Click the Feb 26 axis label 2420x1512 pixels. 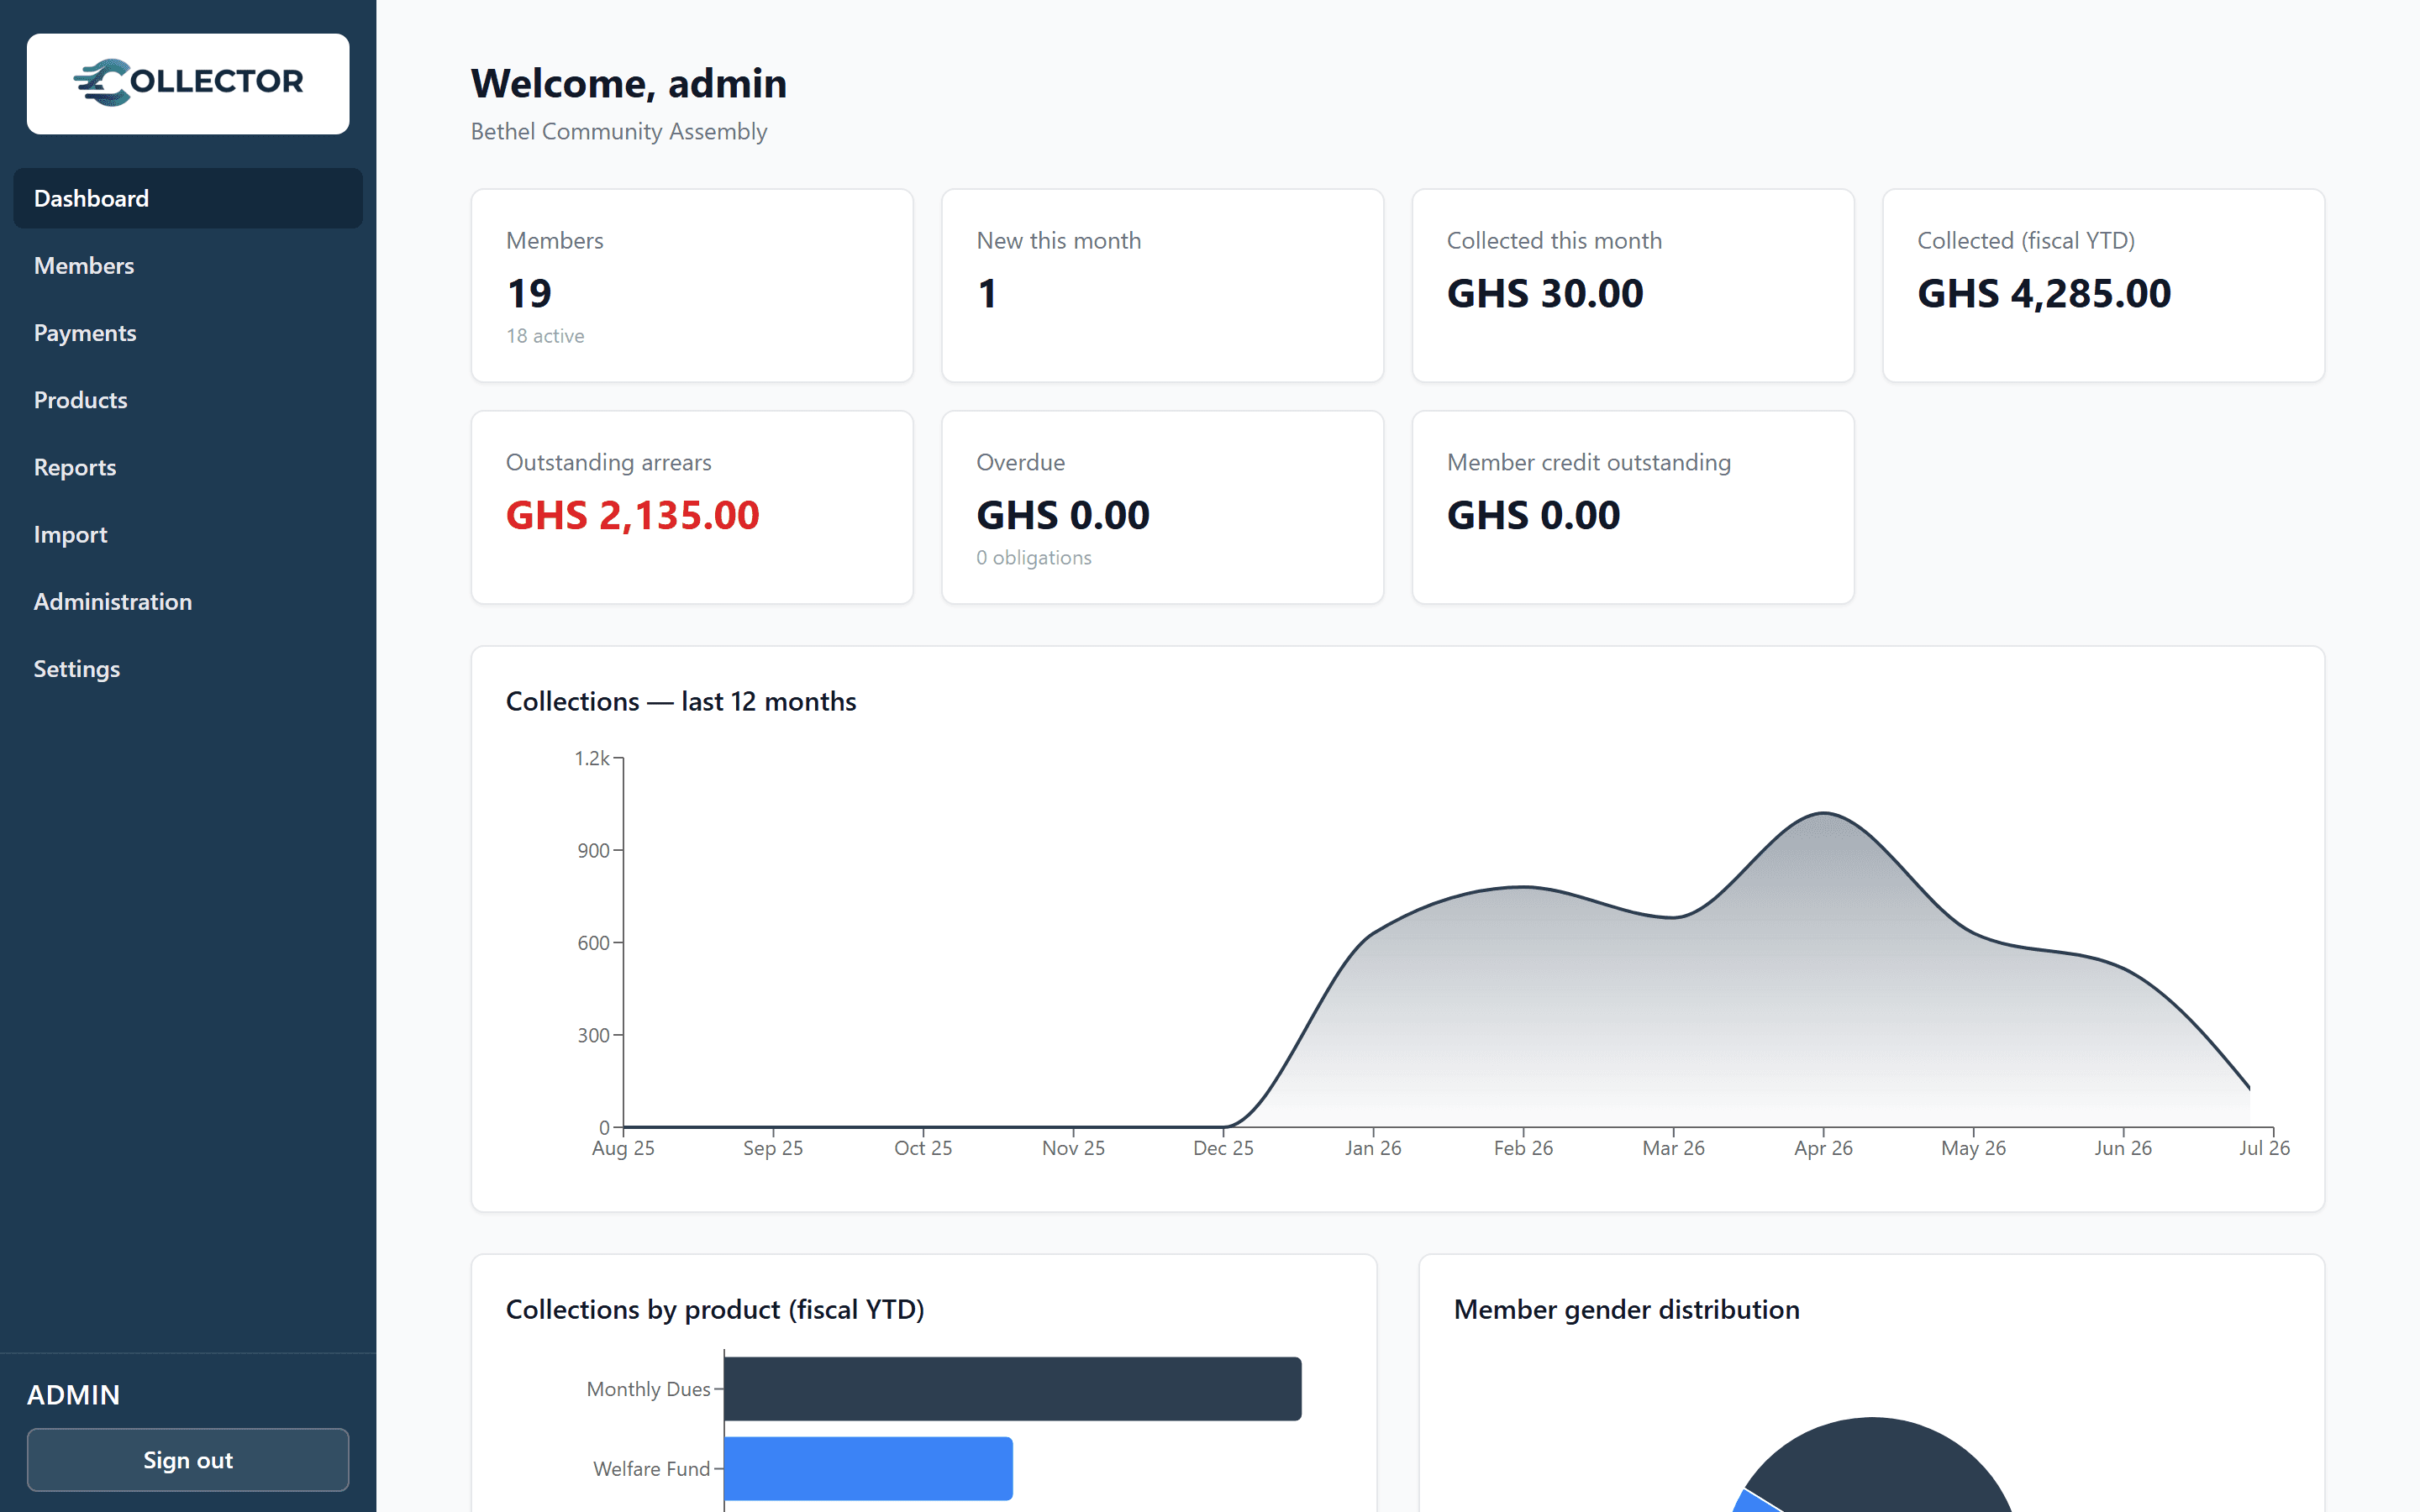click(1522, 1148)
